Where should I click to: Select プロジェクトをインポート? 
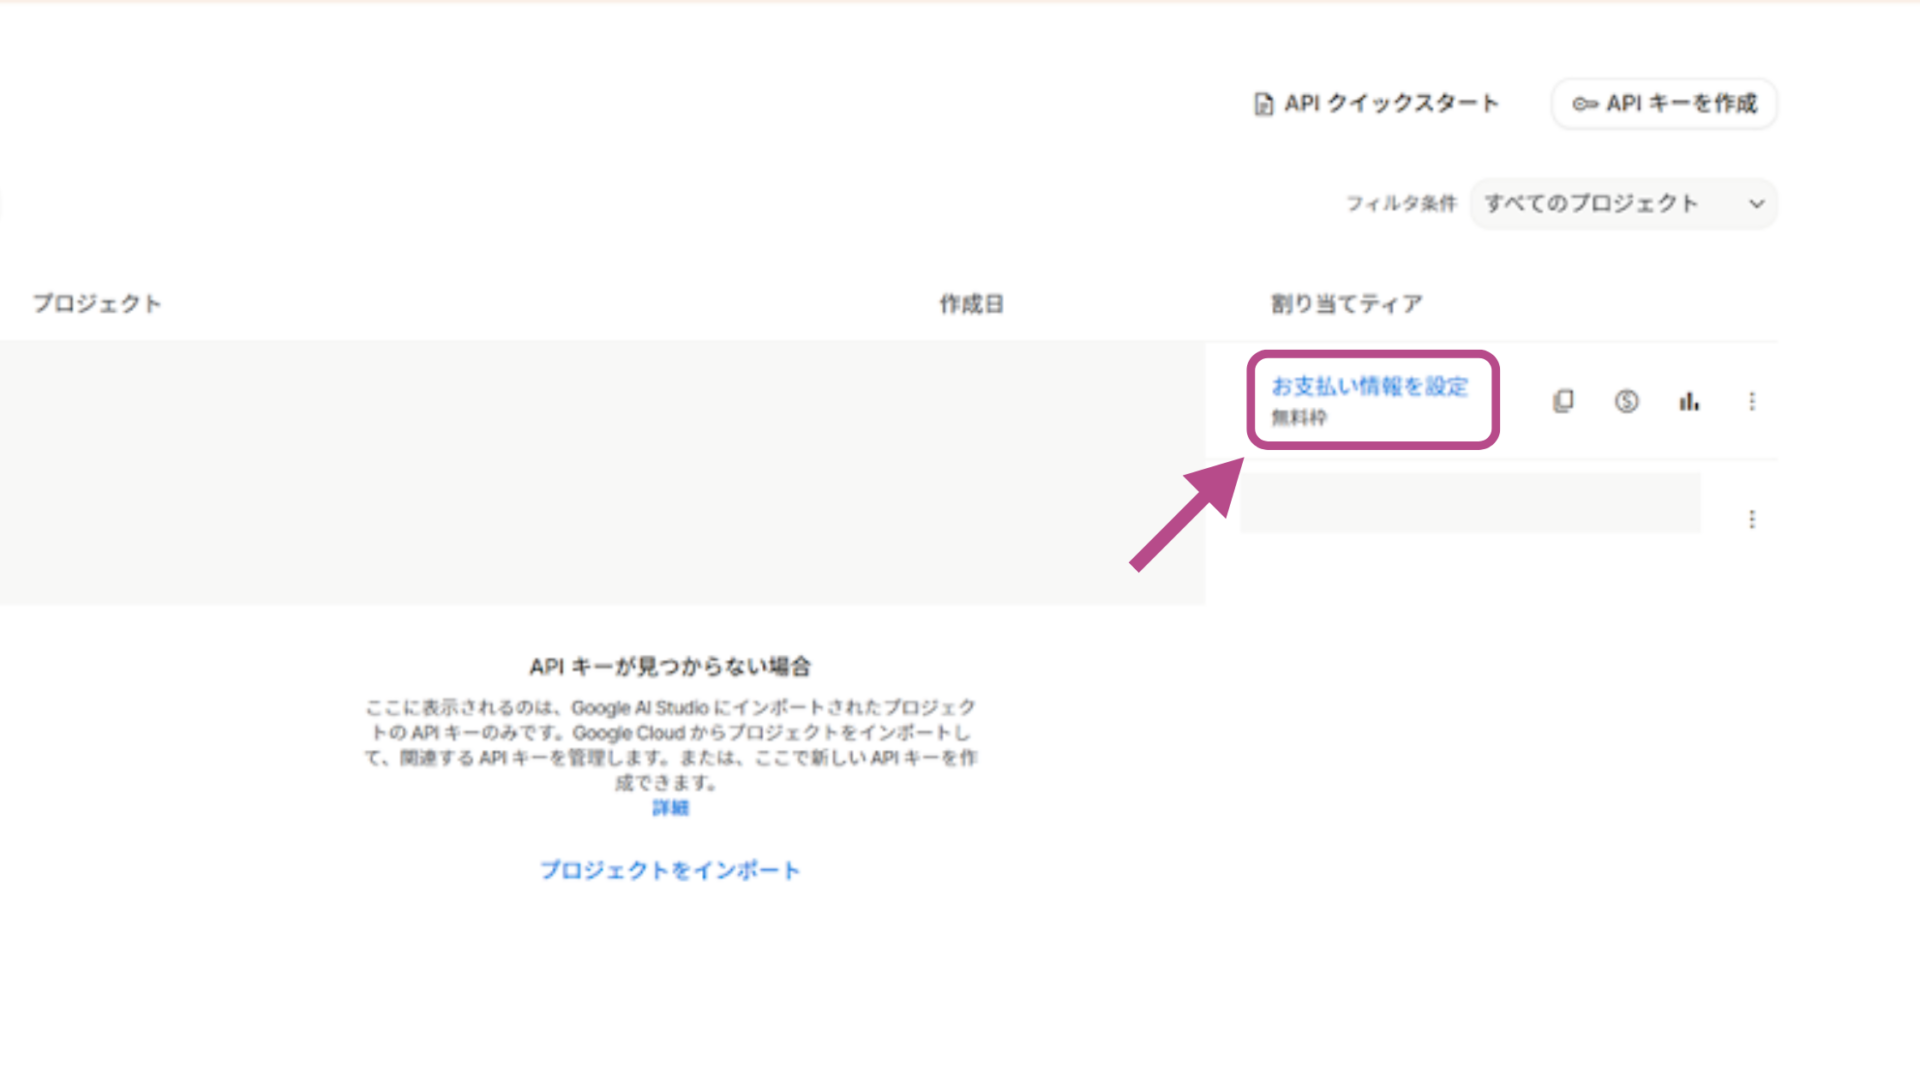[x=671, y=870]
